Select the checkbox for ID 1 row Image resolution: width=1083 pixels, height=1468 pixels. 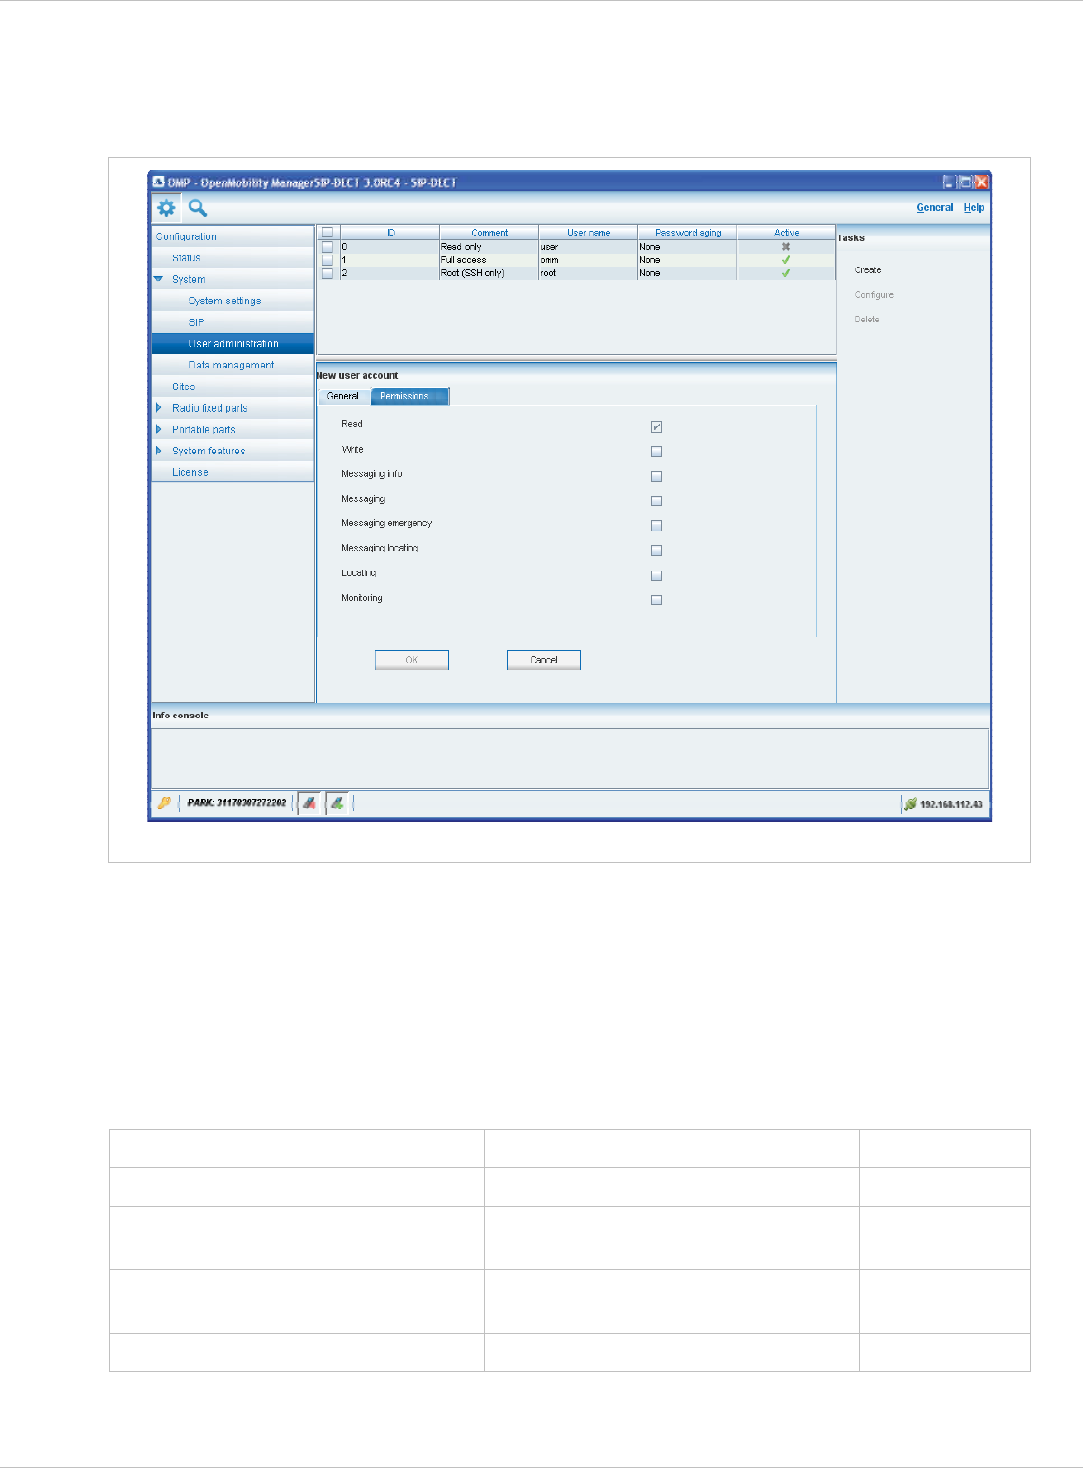[327, 259]
